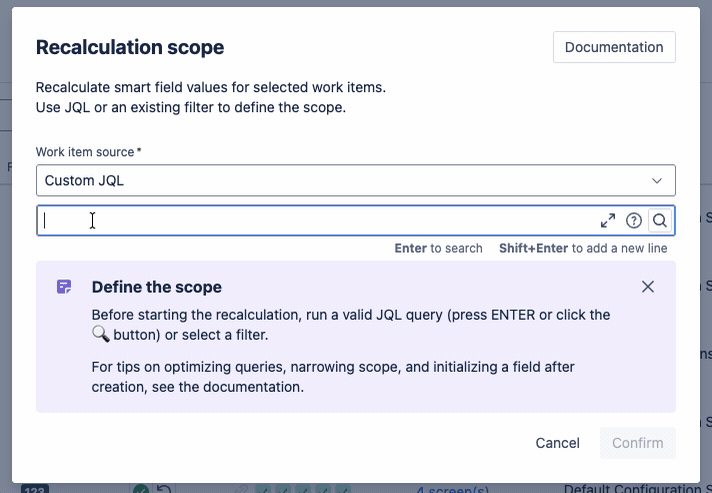Select the 123 field type badge
This screenshot has height=493, width=712.
click(35, 490)
